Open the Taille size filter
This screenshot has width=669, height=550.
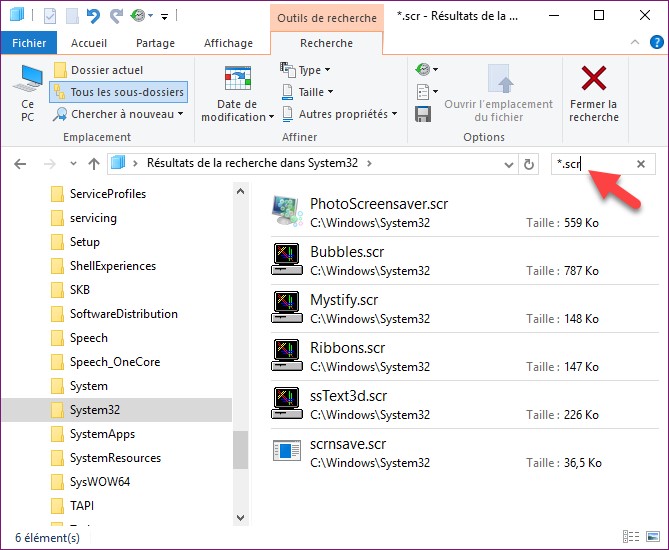click(307, 92)
